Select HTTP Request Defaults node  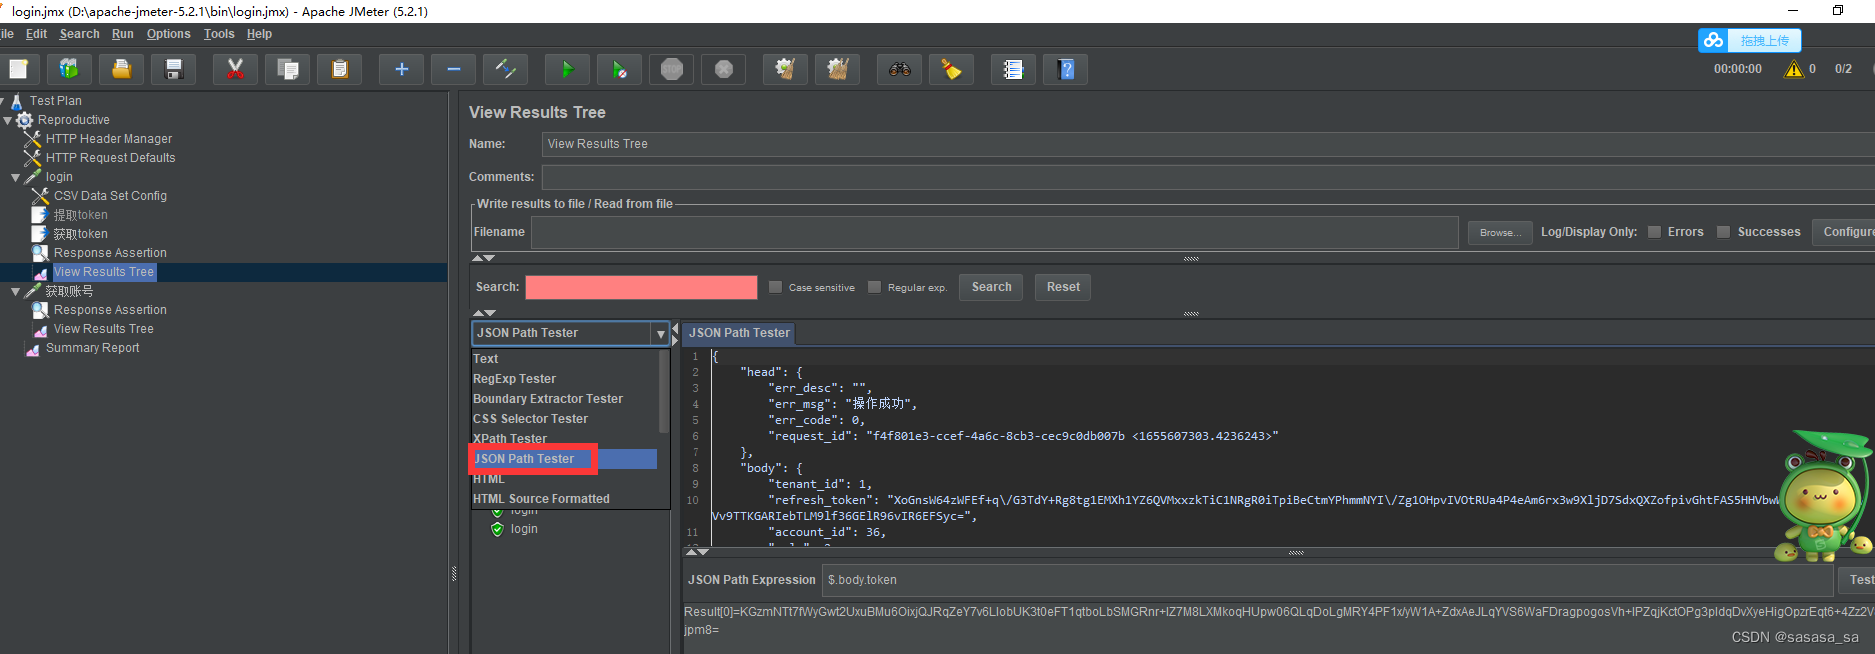pos(110,158)
